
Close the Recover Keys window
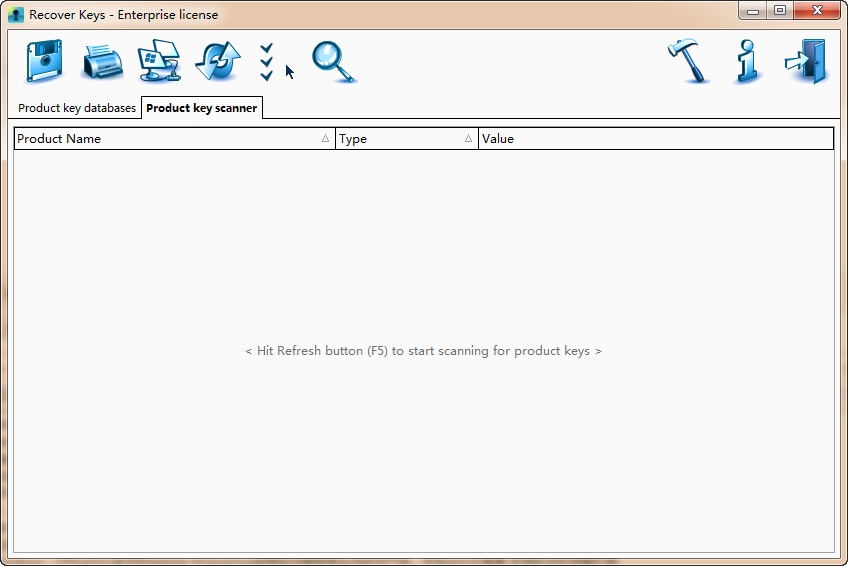pos(817,10)
